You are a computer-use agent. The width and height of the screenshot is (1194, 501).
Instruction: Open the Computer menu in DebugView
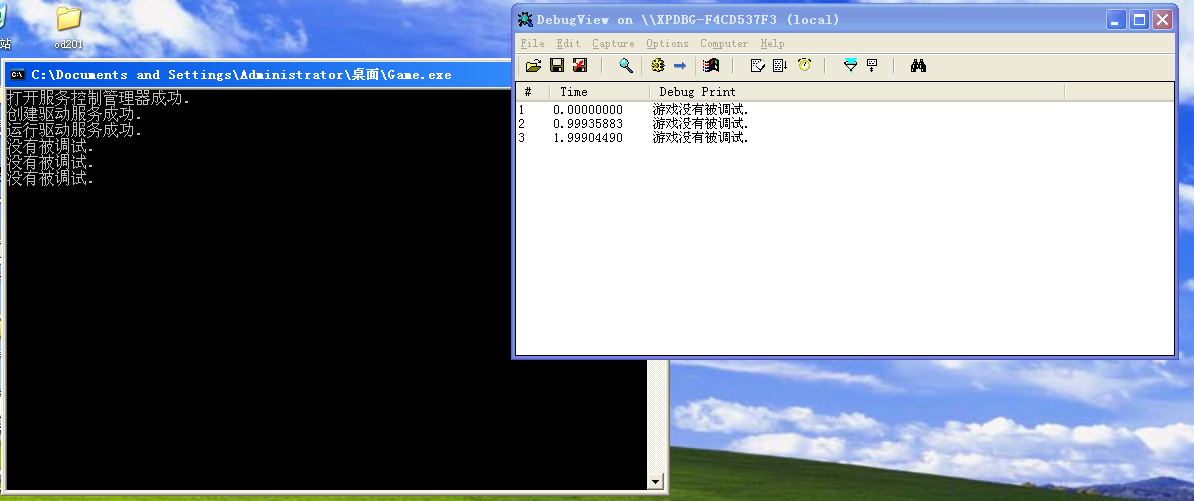coord(724,43)
